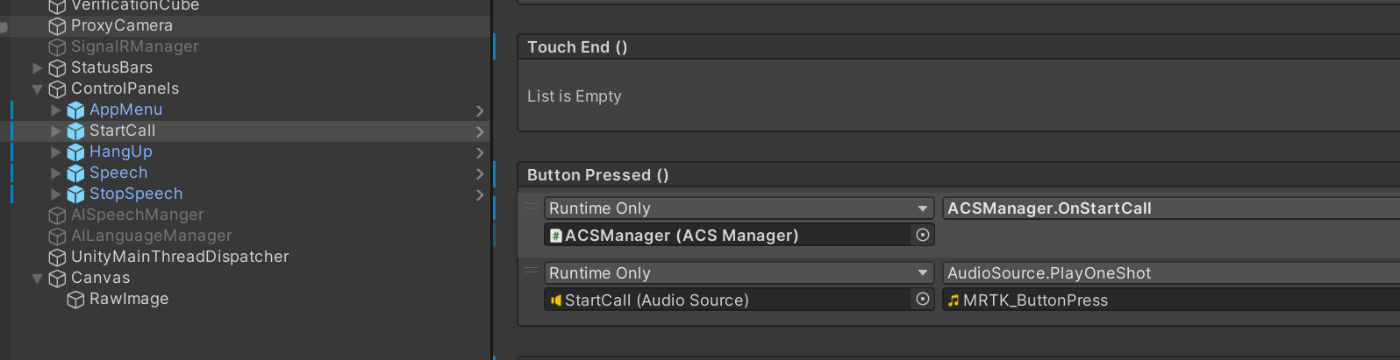Open the StartCall prefab via its chevron

tap(480, 131)
